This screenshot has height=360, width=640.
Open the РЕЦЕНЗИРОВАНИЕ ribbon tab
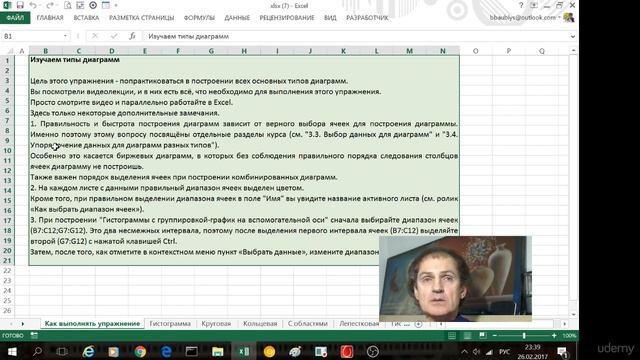click(287, 18)
